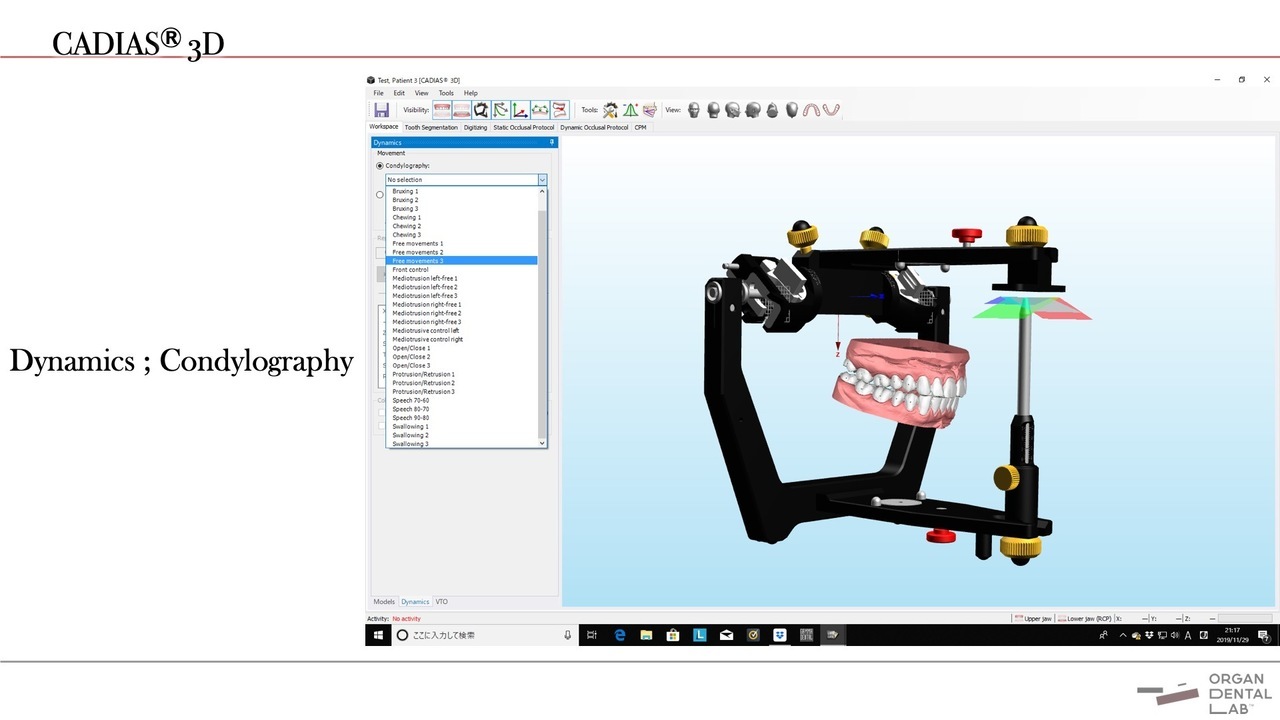1280x720 pixels.
Task: Open Microsoft Edge from the taskbar
Action: pos(620,635)
